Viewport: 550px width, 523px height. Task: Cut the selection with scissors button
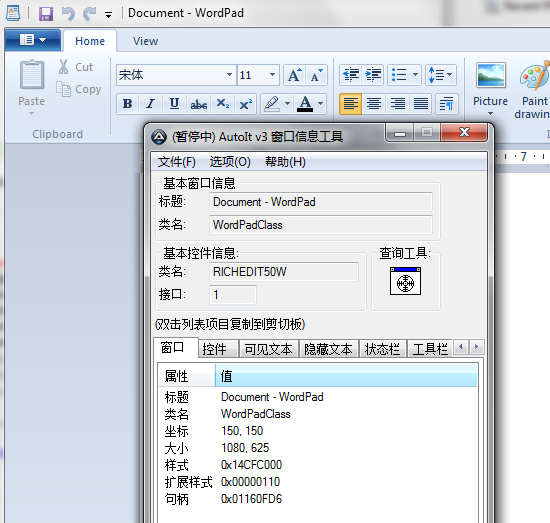click(76, 67)
